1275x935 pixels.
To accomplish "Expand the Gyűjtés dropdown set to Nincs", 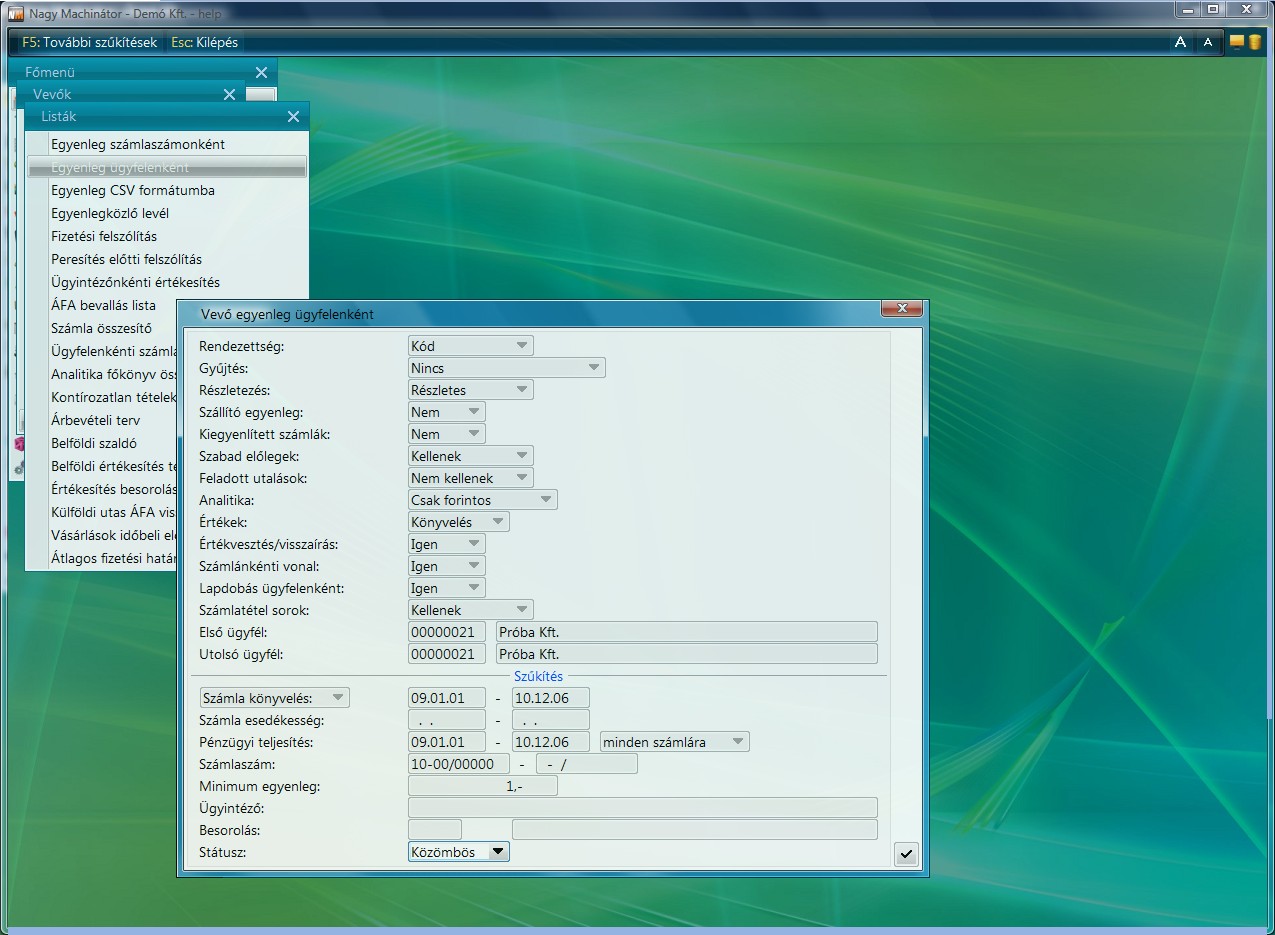I will tap(506, 368).
